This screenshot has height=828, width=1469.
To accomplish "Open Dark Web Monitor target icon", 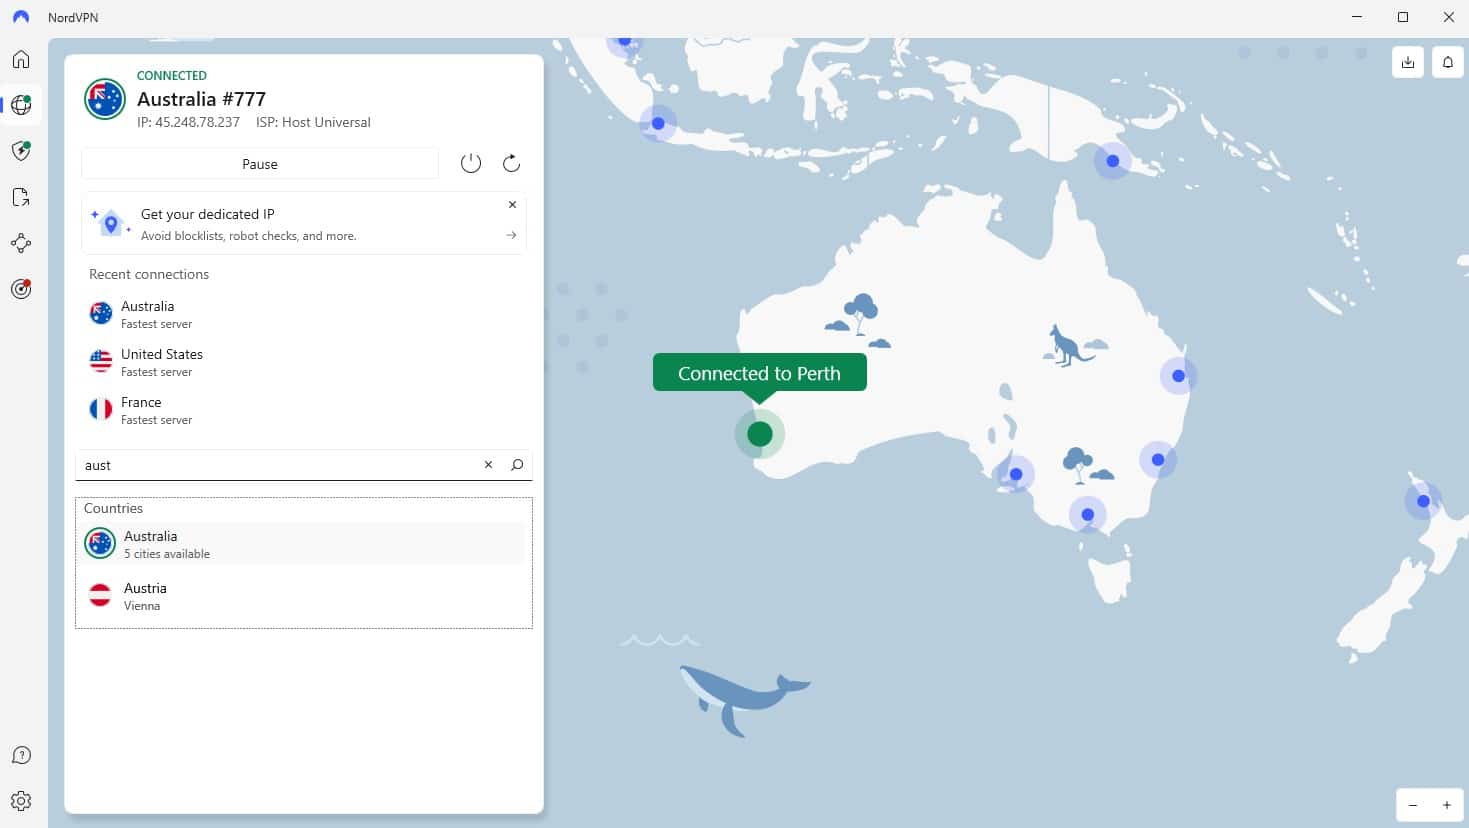I will pos(21,289).
